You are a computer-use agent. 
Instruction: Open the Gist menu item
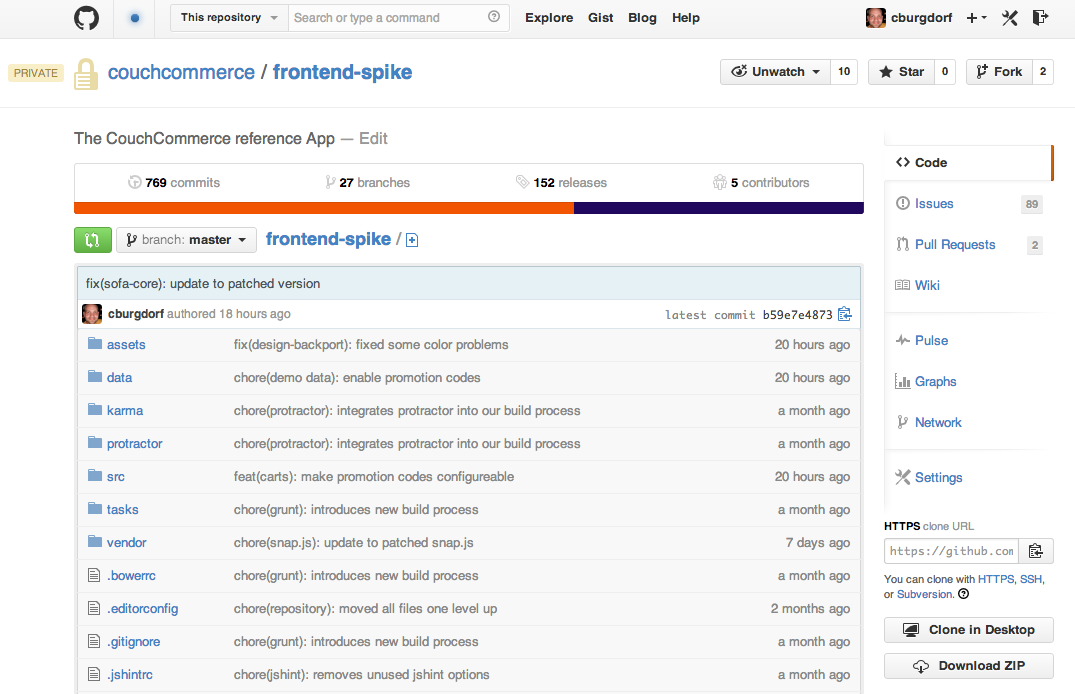601,18
